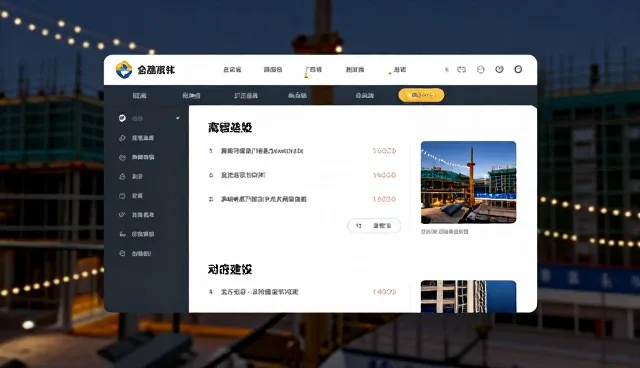
Task: Switch to the second tab in the dark bar
Action: pos(191,95)
